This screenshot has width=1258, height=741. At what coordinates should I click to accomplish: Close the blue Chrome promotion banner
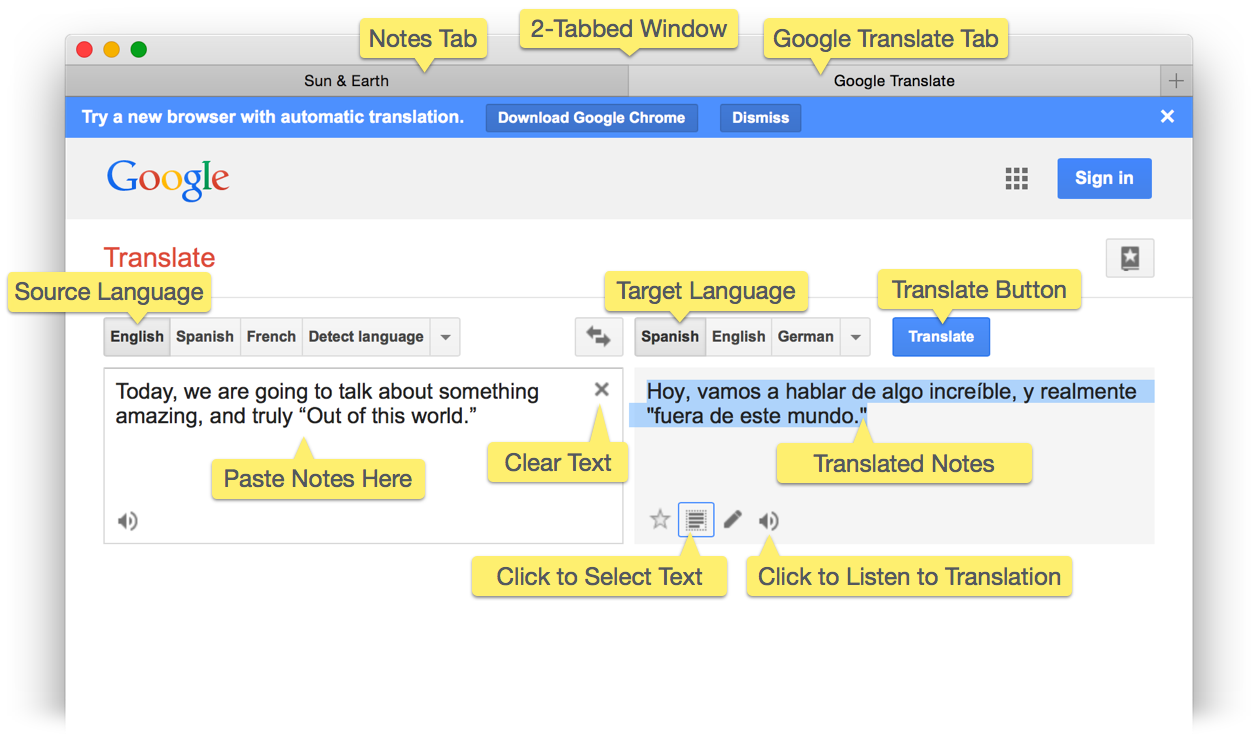[x=1167, y=117]
